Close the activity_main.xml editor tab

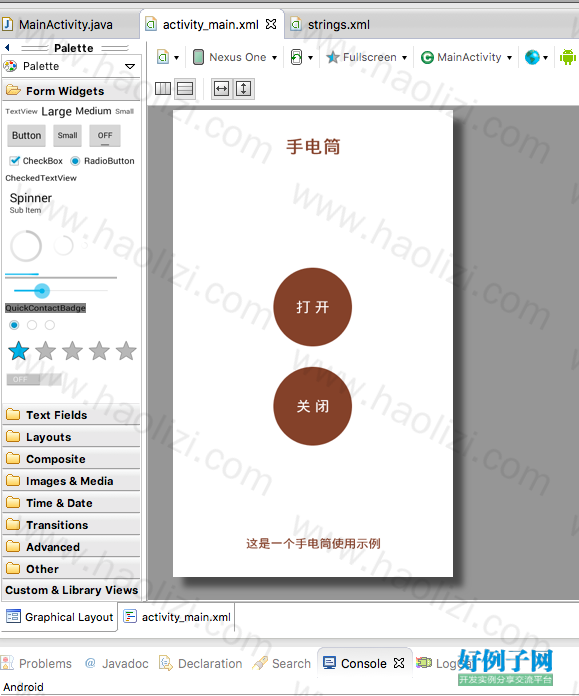[271, 24]
